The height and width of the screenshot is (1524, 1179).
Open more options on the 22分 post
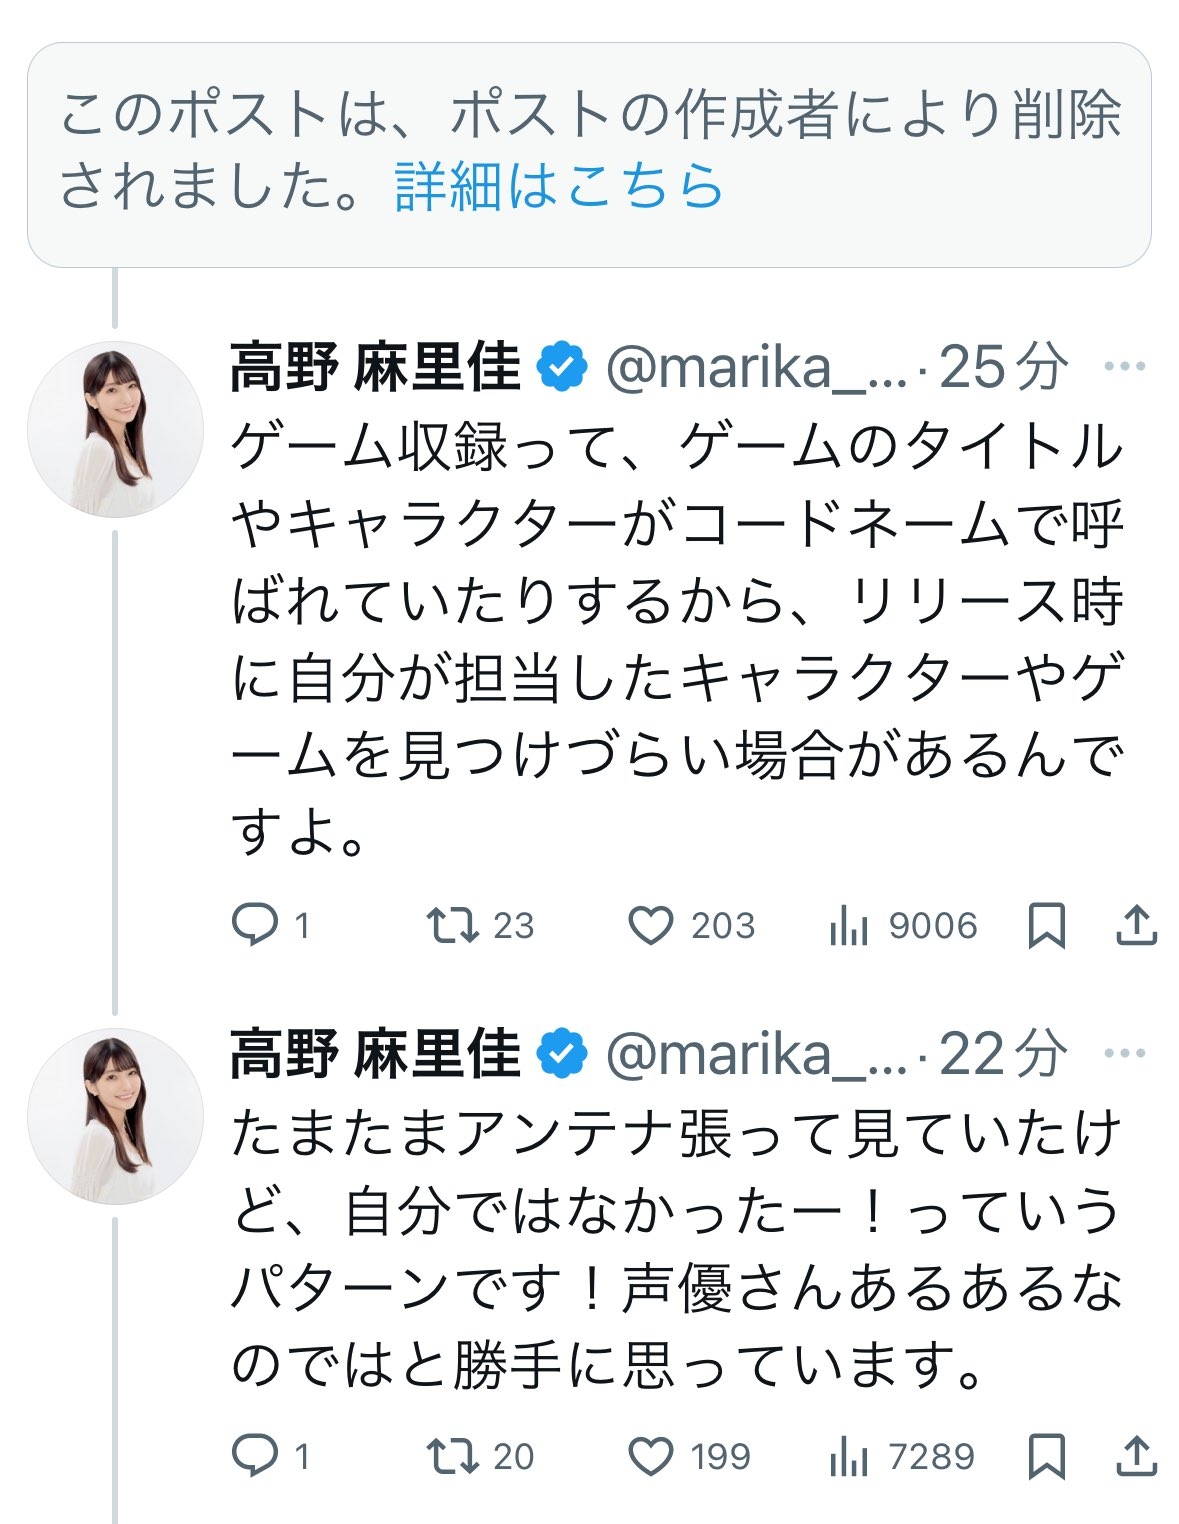[x=1125, y=1053]
